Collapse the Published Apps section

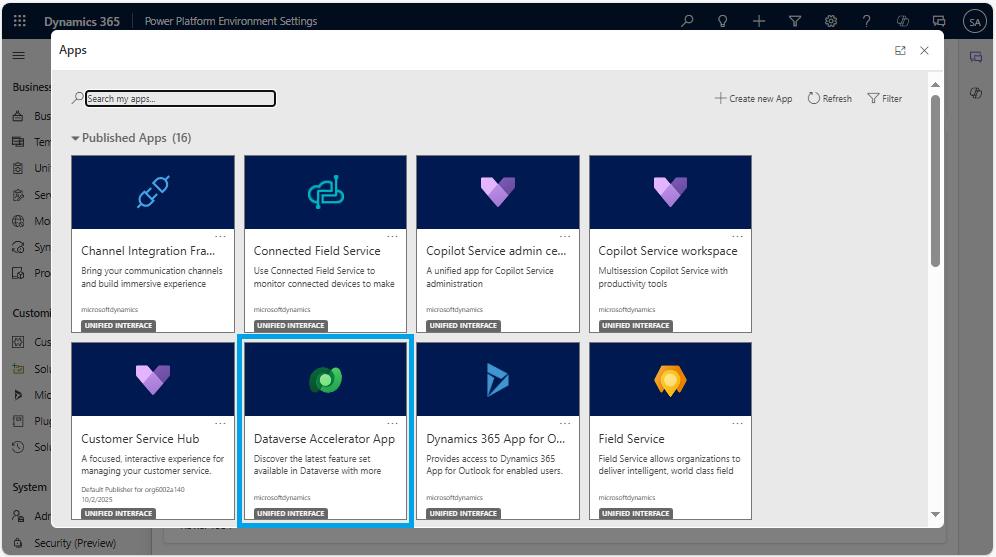pos(75,138)
